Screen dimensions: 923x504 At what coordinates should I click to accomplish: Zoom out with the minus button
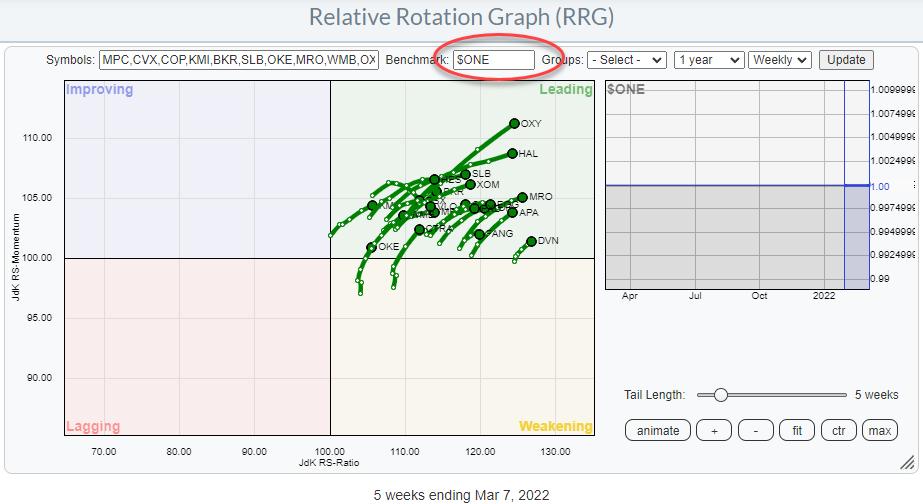point(755,431)
